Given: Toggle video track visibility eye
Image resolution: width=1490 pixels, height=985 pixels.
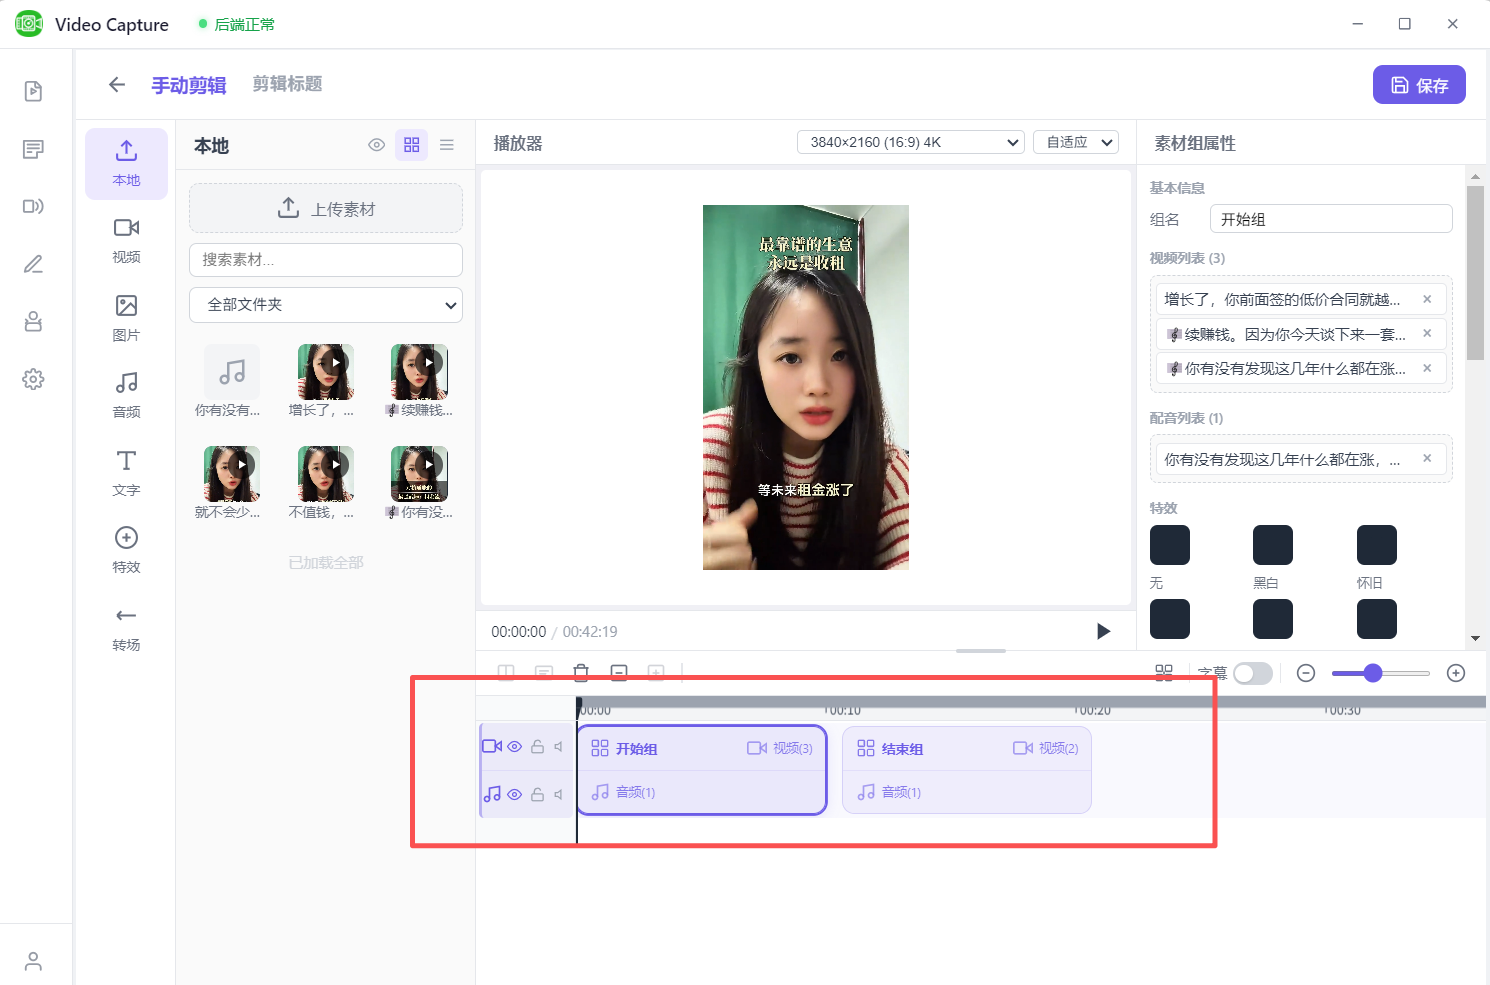Looking at the screenshot, I should click(515, 747).
